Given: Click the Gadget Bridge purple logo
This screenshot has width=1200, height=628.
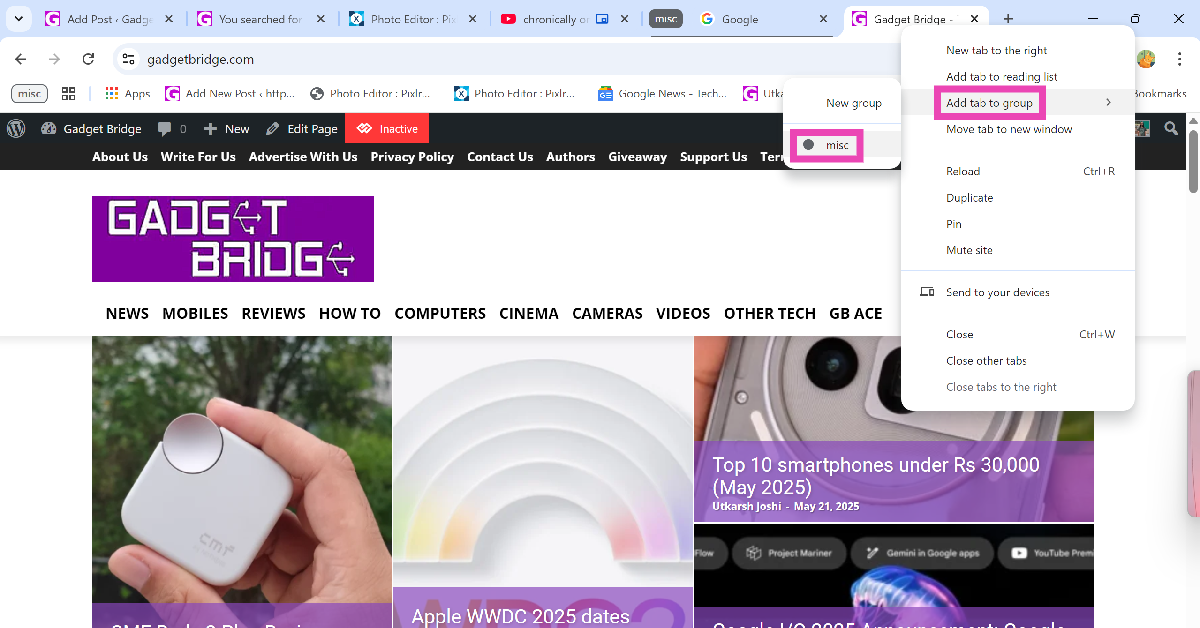Looking at the screenshot, I should coord(233,239).
